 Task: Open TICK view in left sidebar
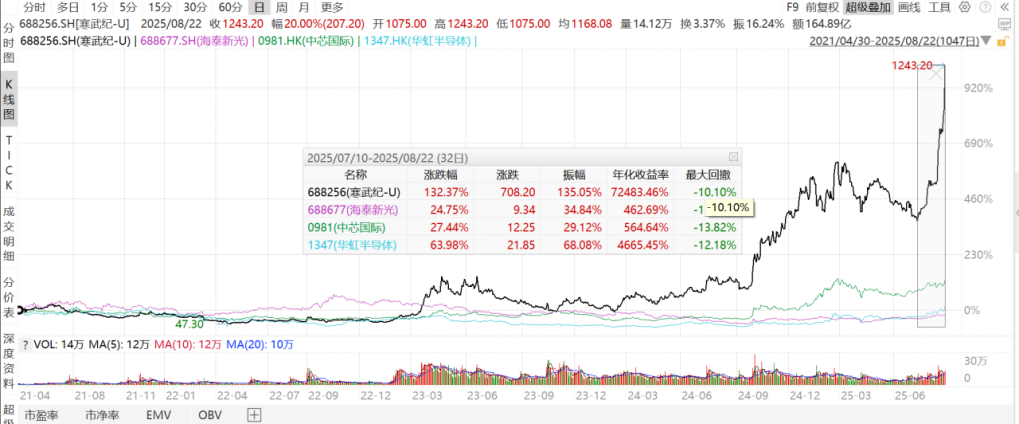point(9,163)
